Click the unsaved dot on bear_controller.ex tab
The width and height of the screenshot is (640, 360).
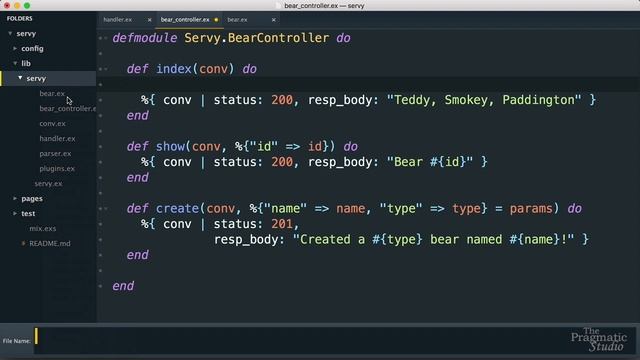(x=216, y=20)
